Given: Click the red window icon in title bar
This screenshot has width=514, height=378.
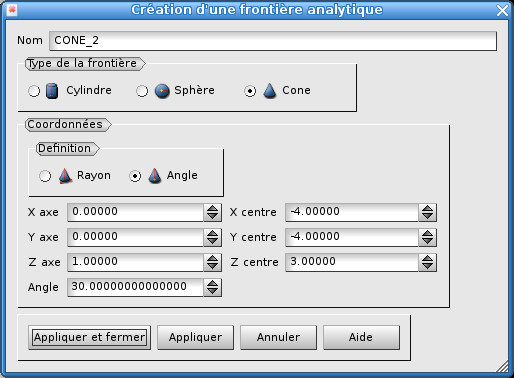Looking at the screenshot, I should (12, 9).
